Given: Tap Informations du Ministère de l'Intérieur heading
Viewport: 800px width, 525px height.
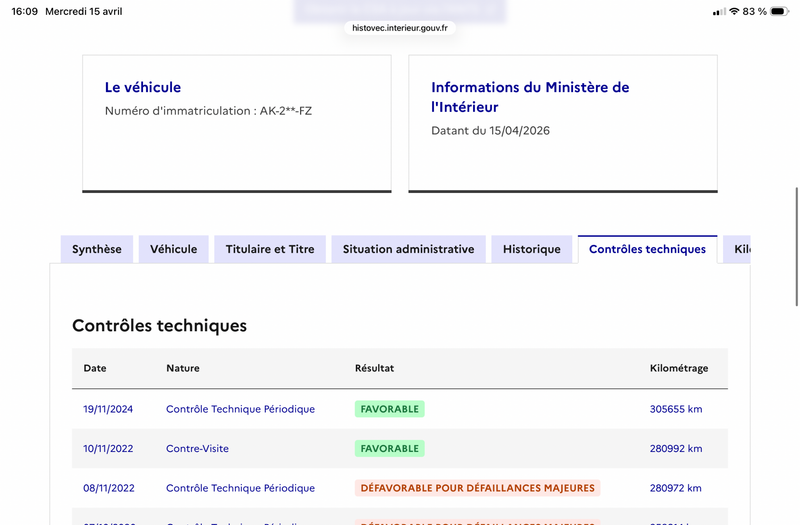Looking at the screenshot, I should coord(530,97).
